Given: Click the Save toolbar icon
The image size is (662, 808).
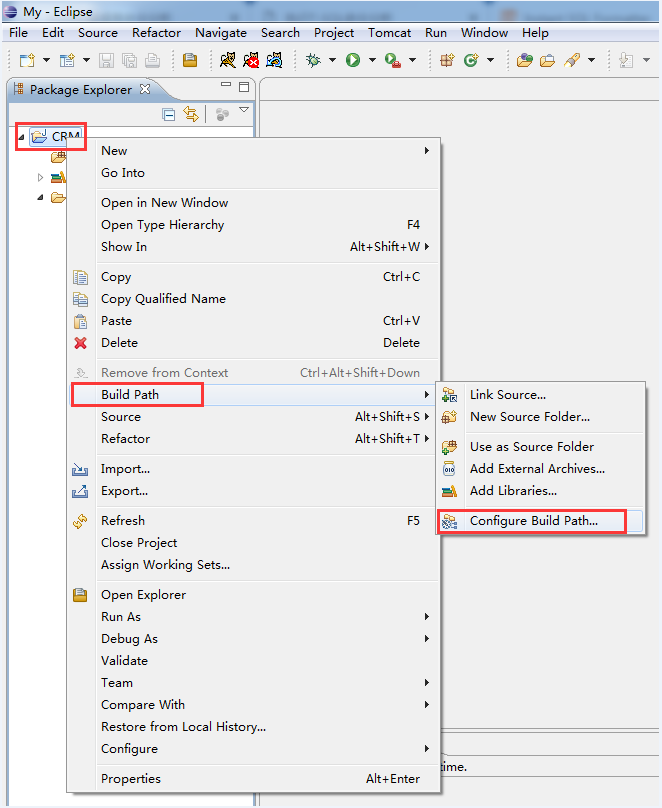Looking at the screenshot, I should (107, 60).
